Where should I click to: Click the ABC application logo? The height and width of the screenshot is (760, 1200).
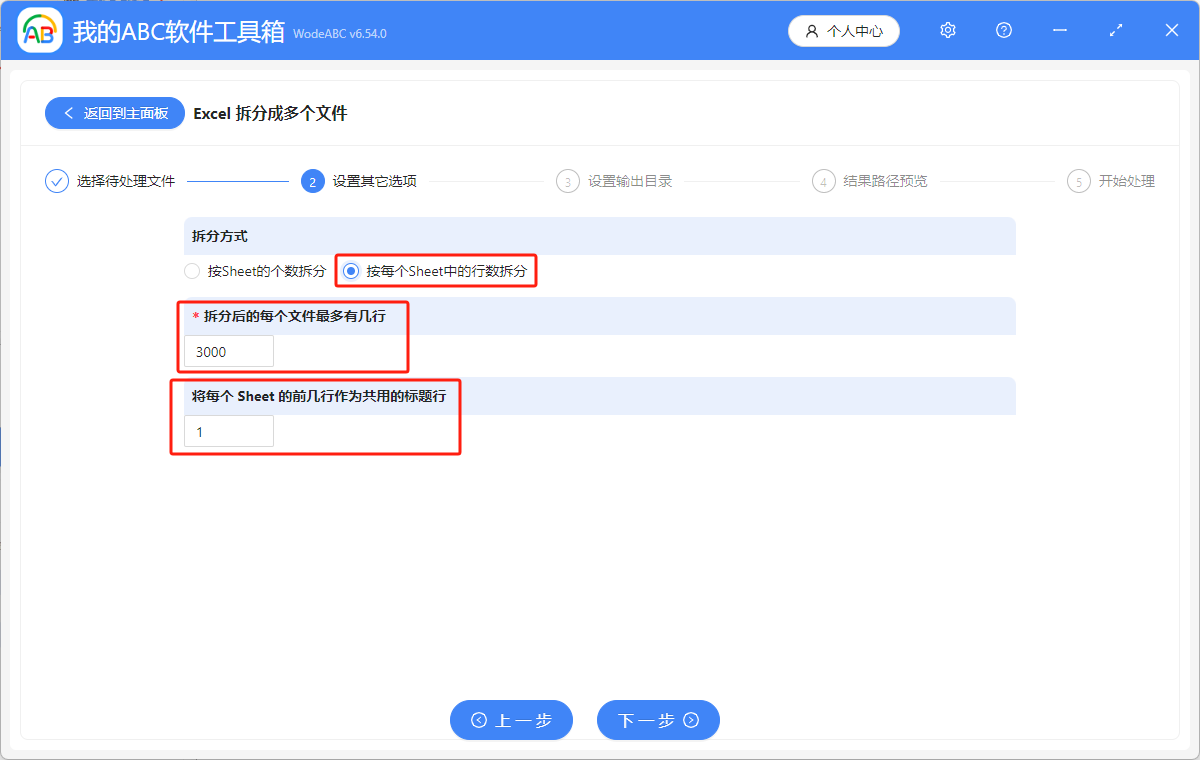pyautogui.click(x=40, y=30)
